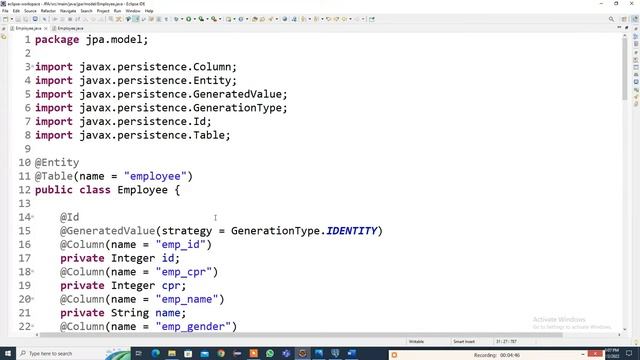Open the Navigate menu
The height and width of the screenshot is (360, 640).
68,11
